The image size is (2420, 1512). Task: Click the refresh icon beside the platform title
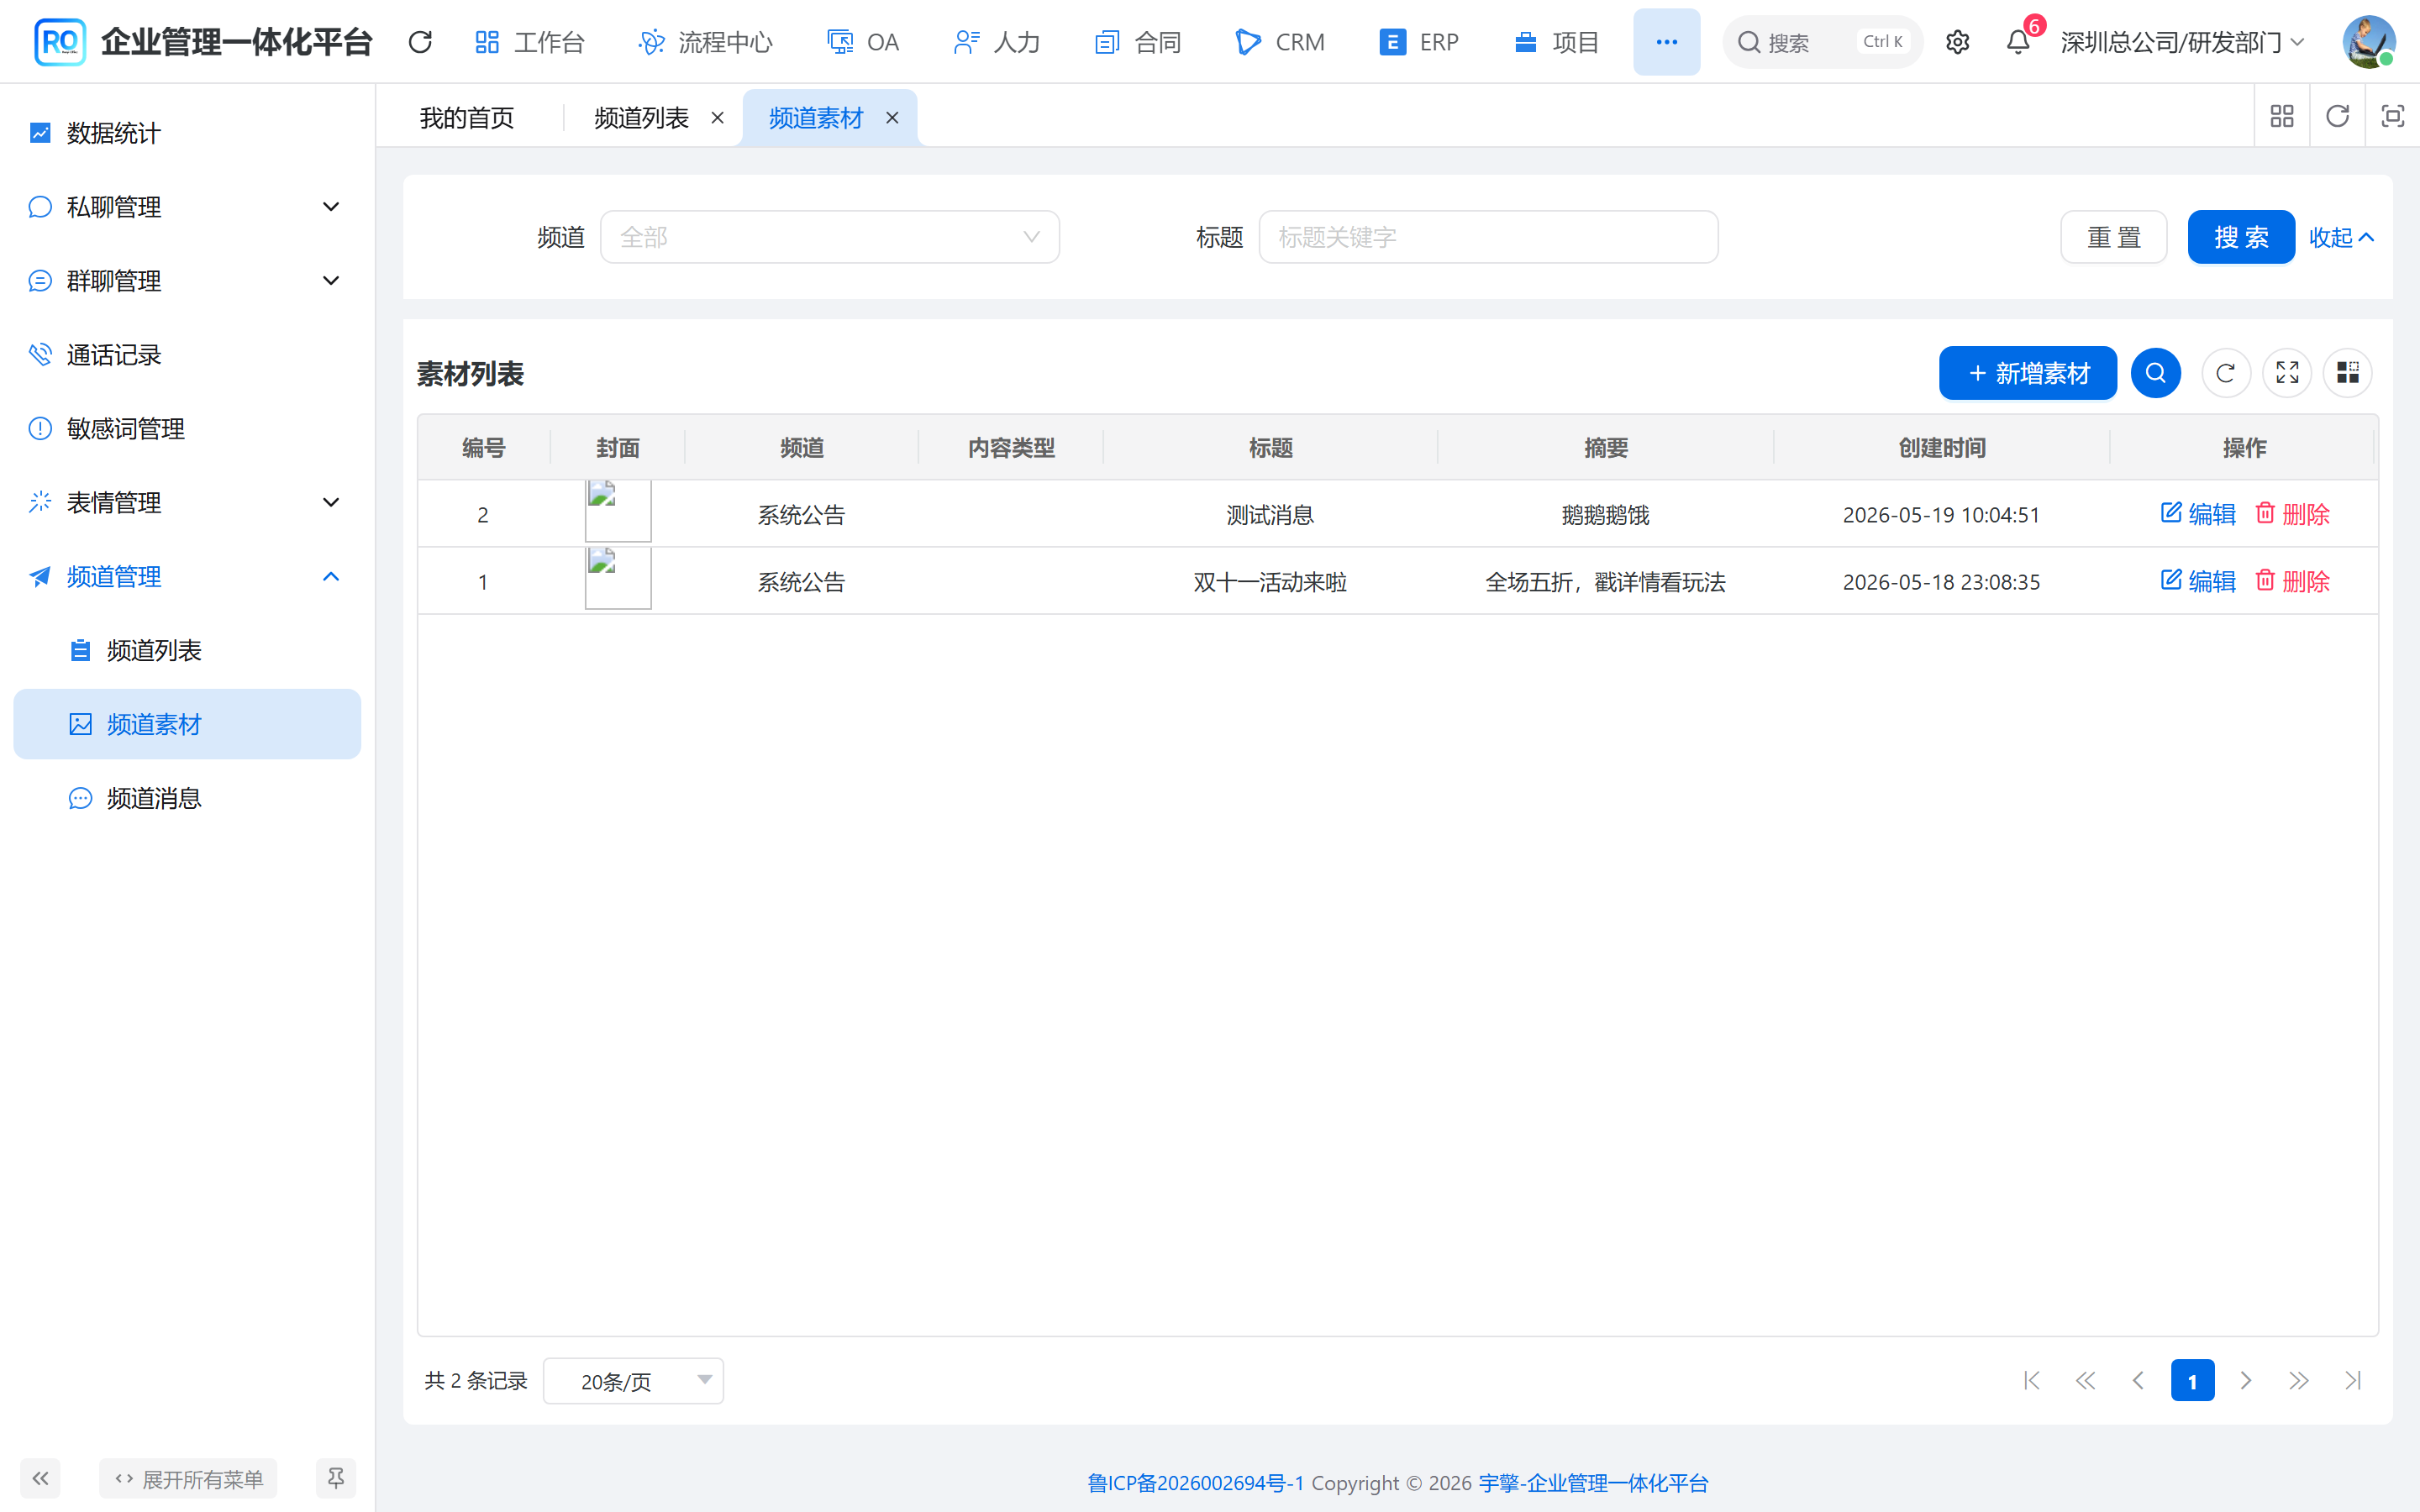click(420, 42)
